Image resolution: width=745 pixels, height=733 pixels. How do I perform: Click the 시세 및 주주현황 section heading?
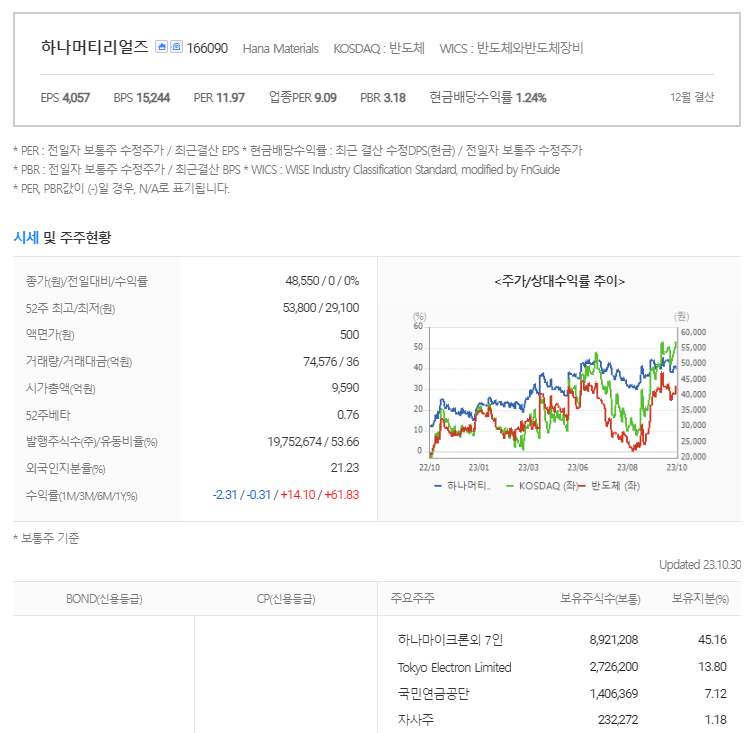pos(62,237)
